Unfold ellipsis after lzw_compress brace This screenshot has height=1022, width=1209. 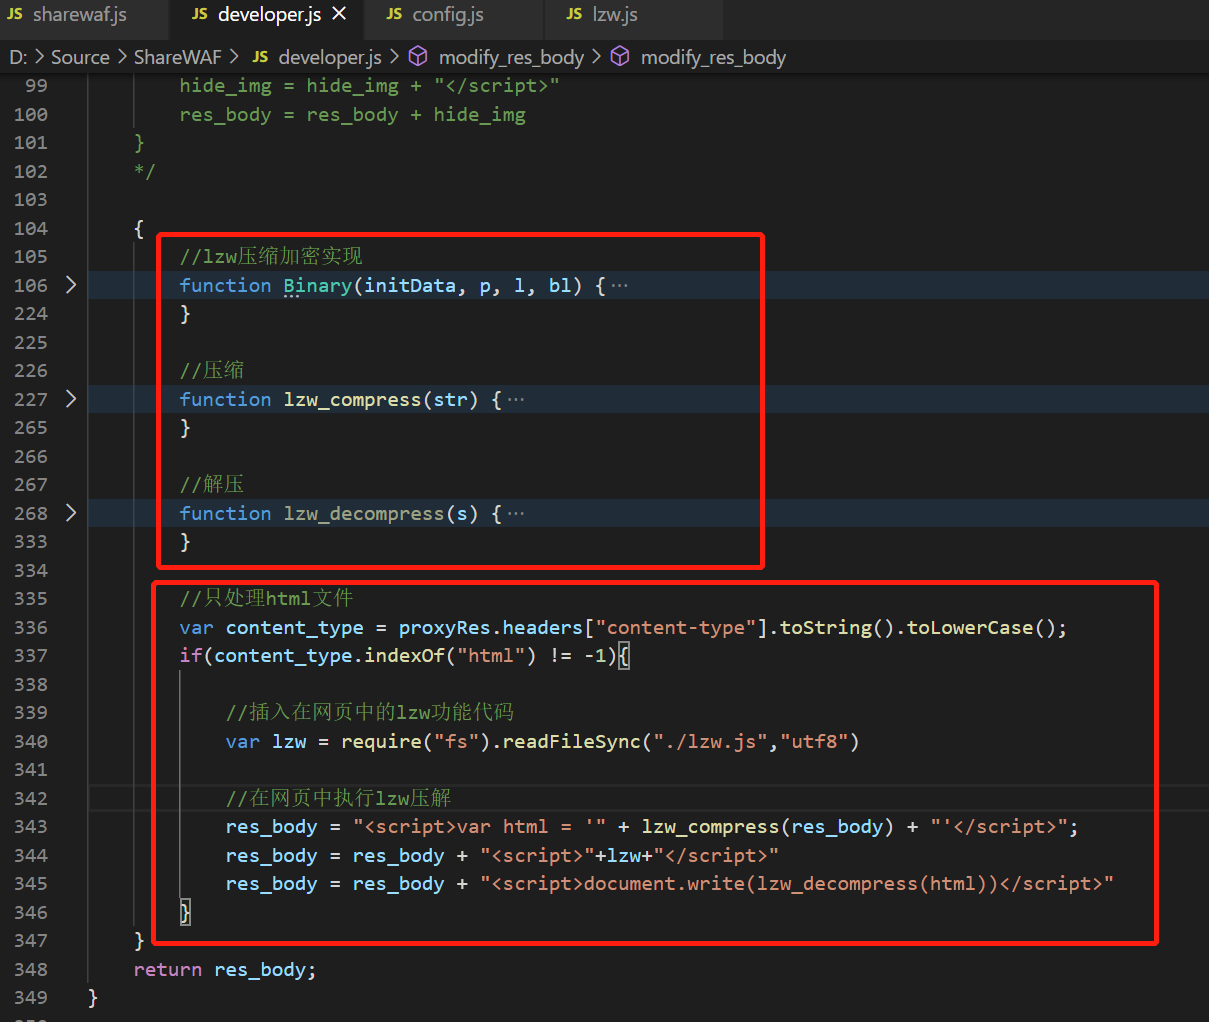(x=516, y=400)
